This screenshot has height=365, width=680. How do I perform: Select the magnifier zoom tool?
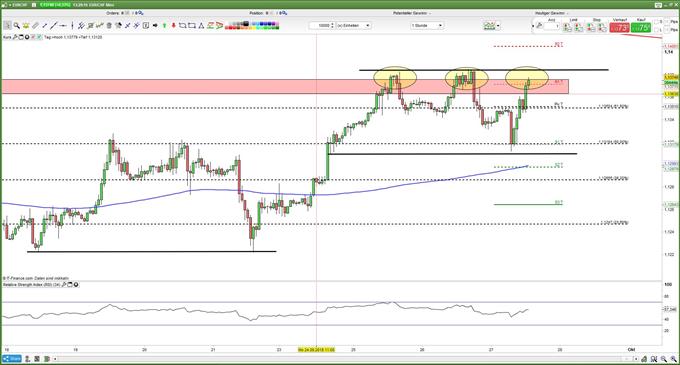click(x=17, y=26)
